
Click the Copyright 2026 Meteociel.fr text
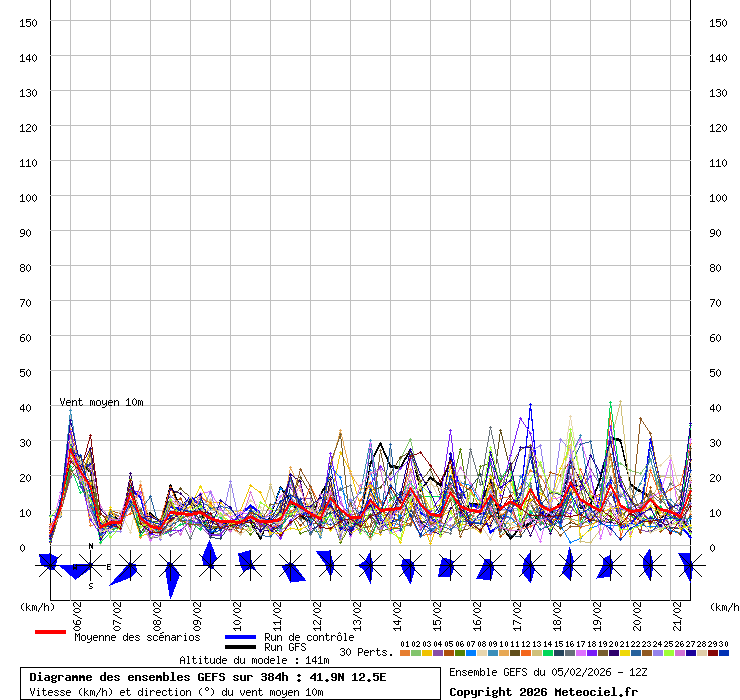[x=543, y=691]
